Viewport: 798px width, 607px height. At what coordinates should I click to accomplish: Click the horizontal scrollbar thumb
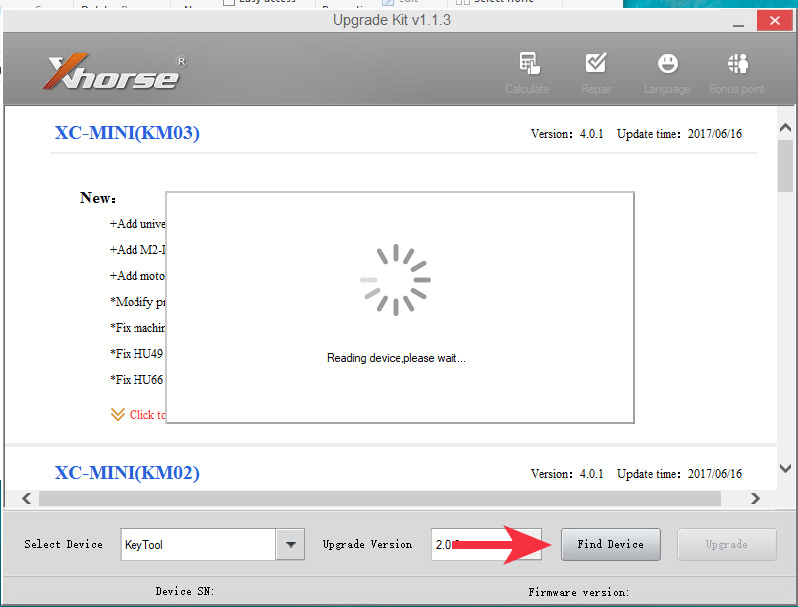pos(380,498)
